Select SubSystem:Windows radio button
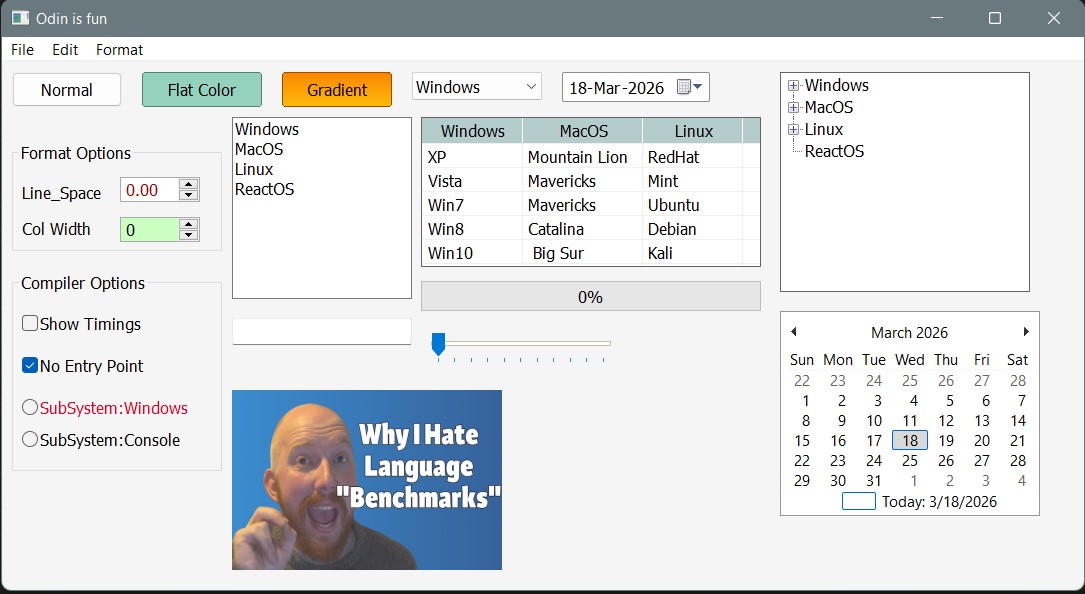 [30, 407]
